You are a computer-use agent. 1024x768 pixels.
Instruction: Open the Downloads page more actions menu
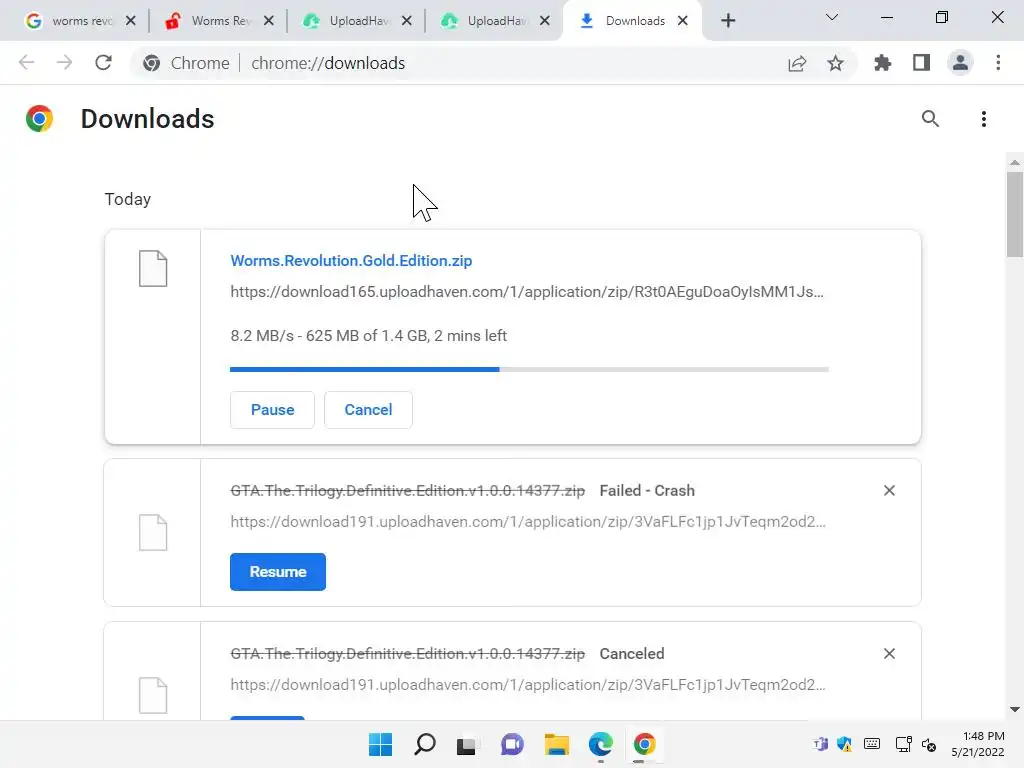[984, 119]
